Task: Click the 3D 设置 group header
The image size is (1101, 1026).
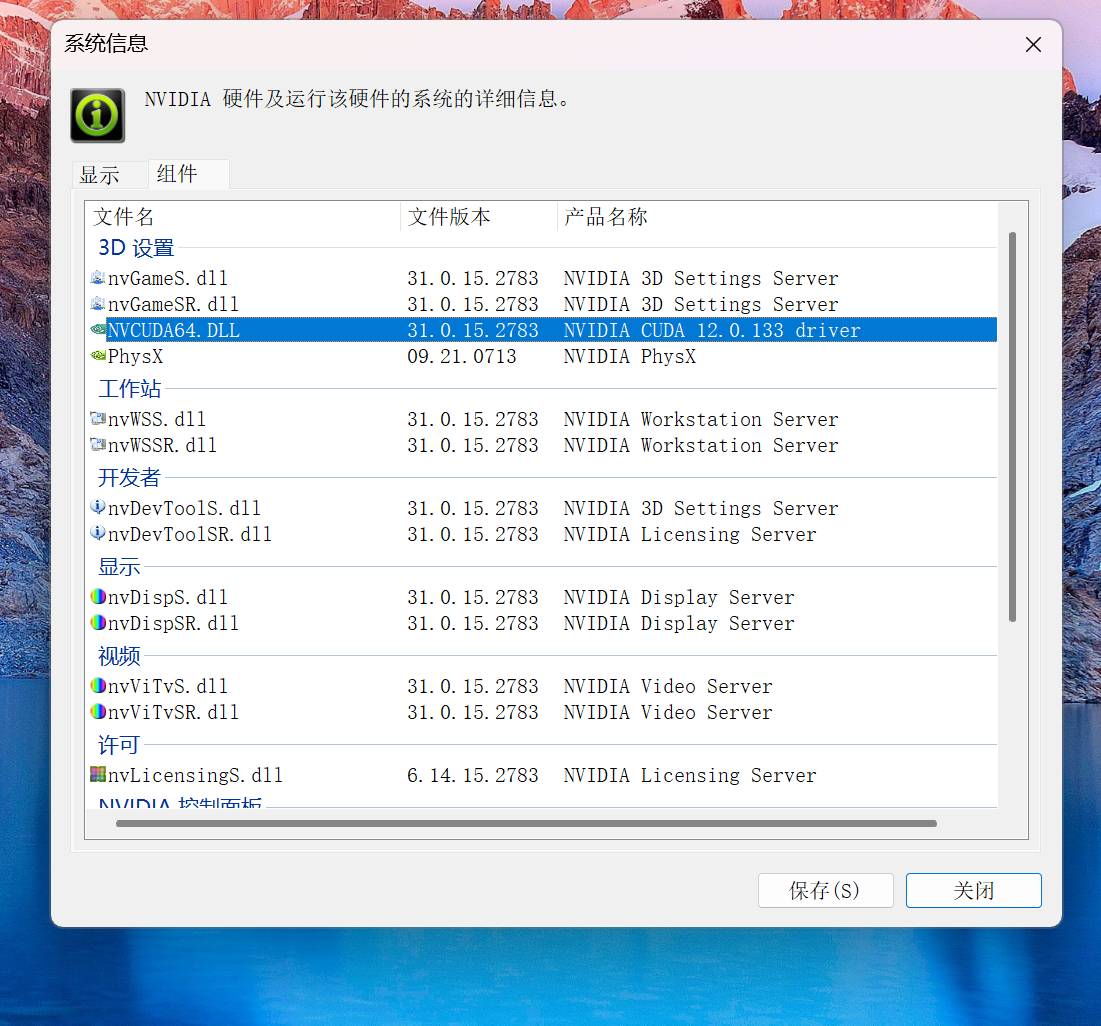Action: pos(136,248)
